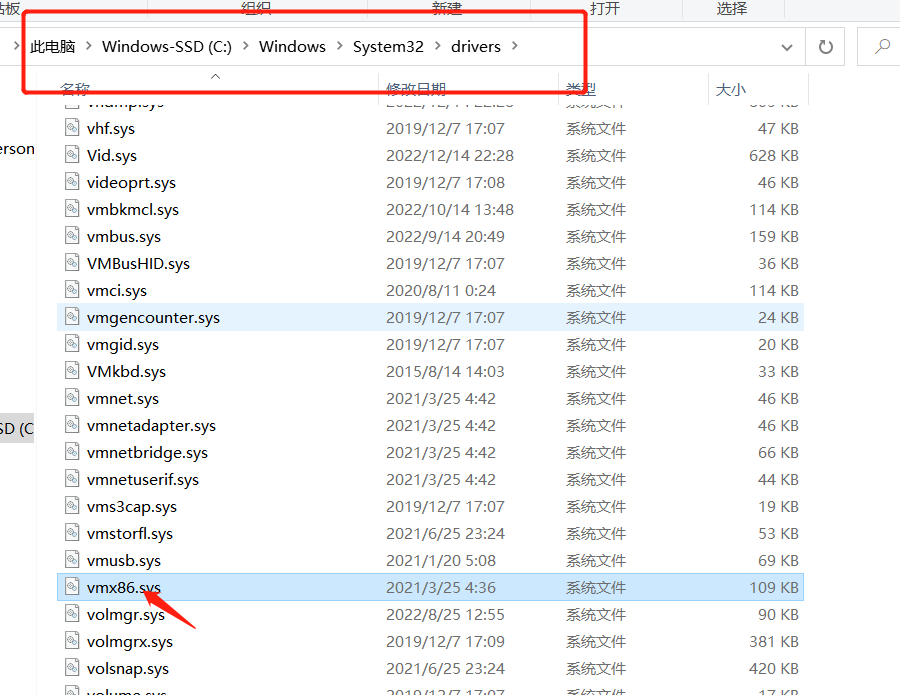Screen dimensions: 900x695
Task: Click the 109 KB size of vmx86.sys
Action: tap(774, 588)
